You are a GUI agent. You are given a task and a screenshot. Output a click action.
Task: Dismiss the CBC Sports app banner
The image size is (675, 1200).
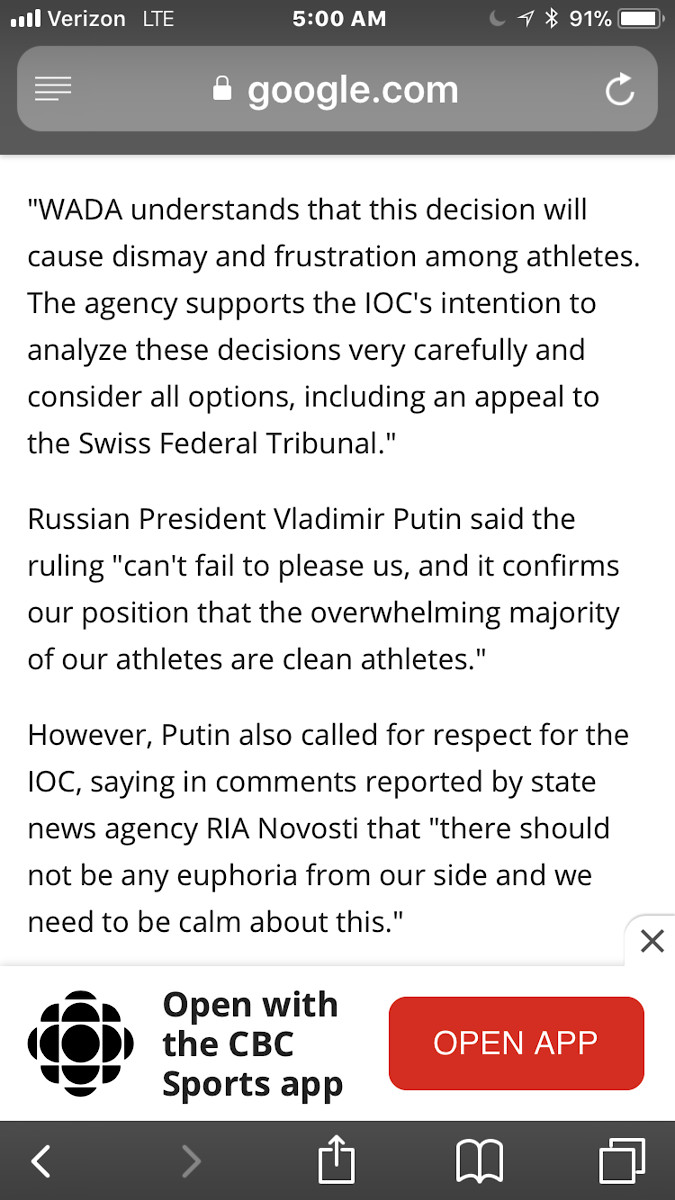pos(651,941)
